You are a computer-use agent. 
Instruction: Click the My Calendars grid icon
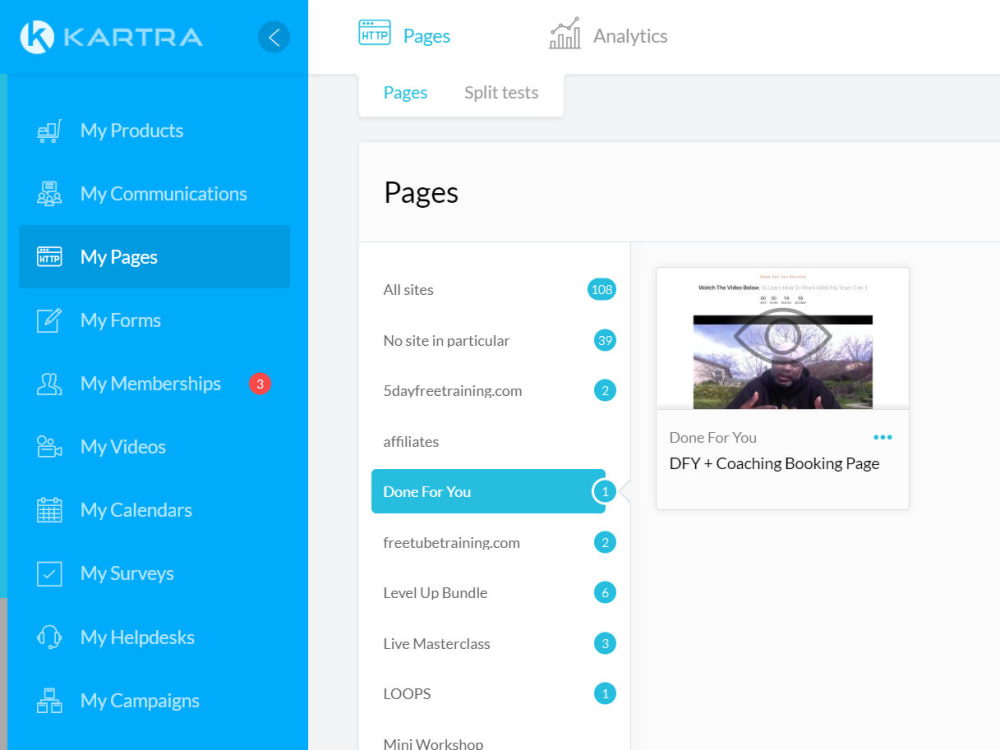point(49,510)
